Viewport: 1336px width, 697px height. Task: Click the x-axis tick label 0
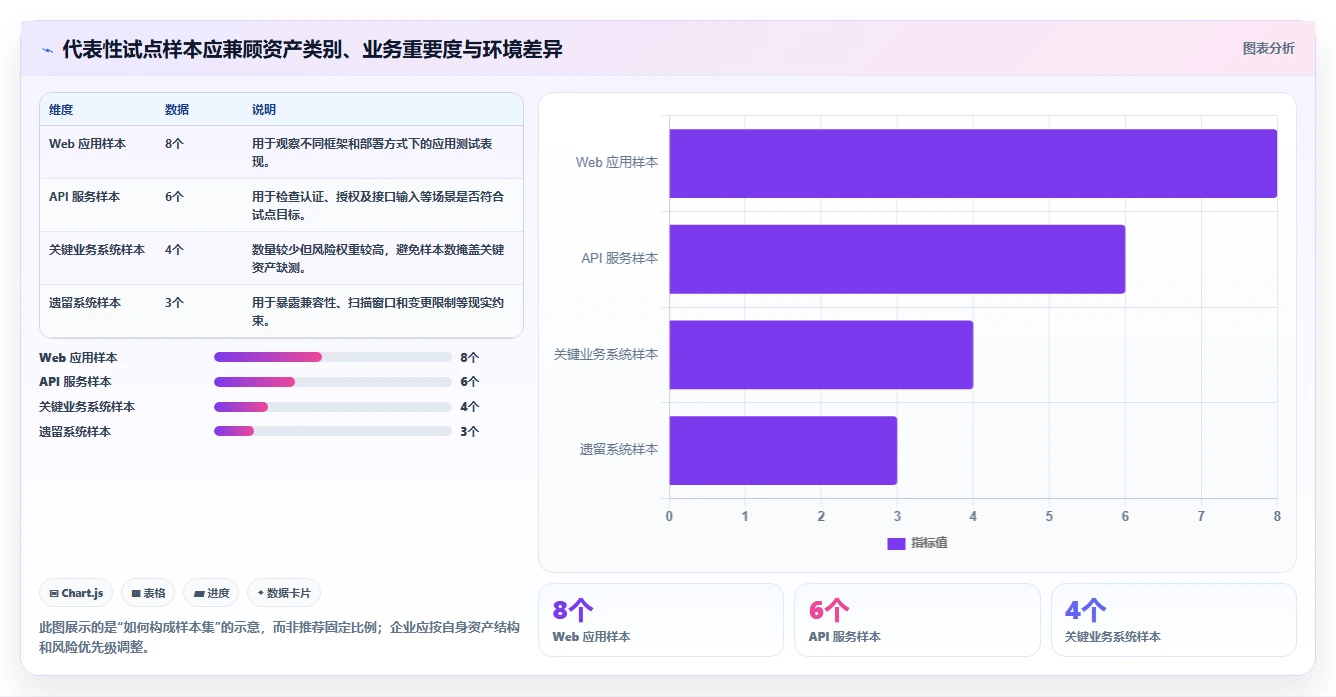[x=669, y=516]
